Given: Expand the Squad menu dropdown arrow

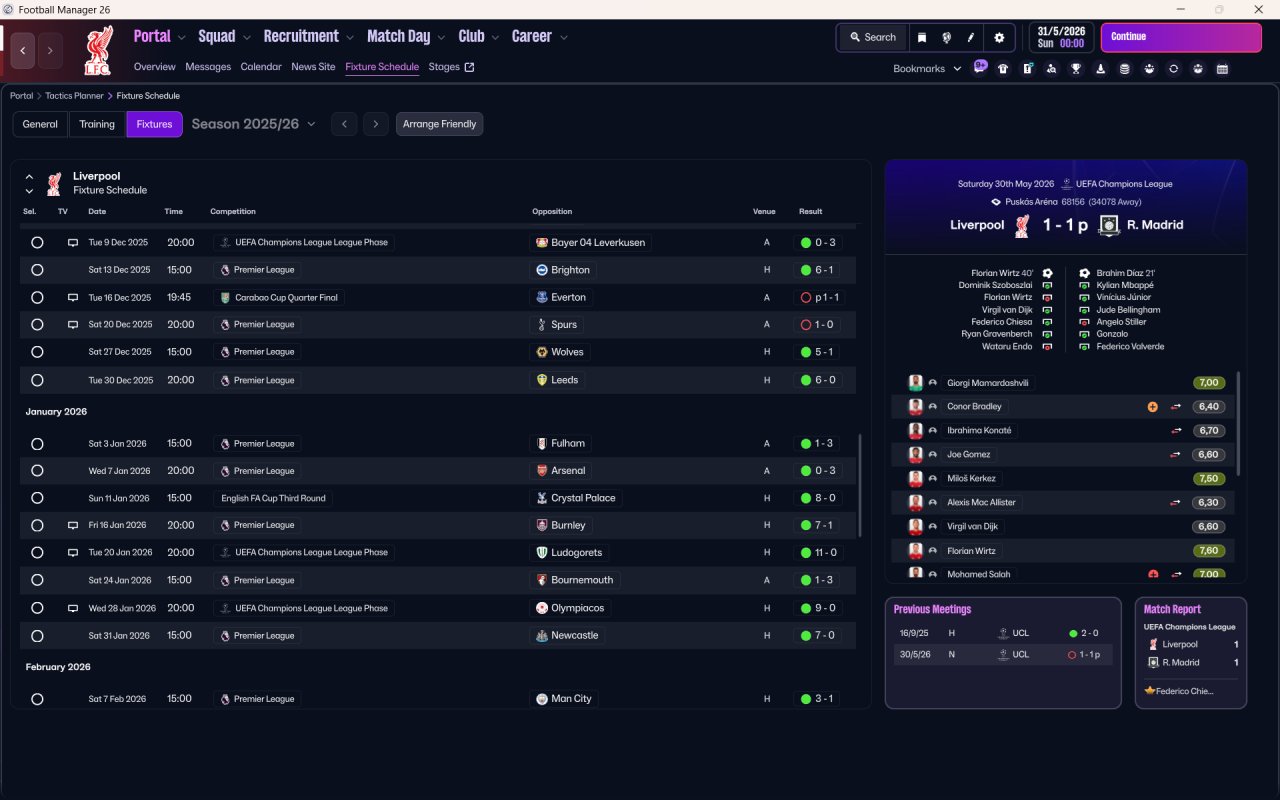Looking at the screenshot, I should click(246, 38).
